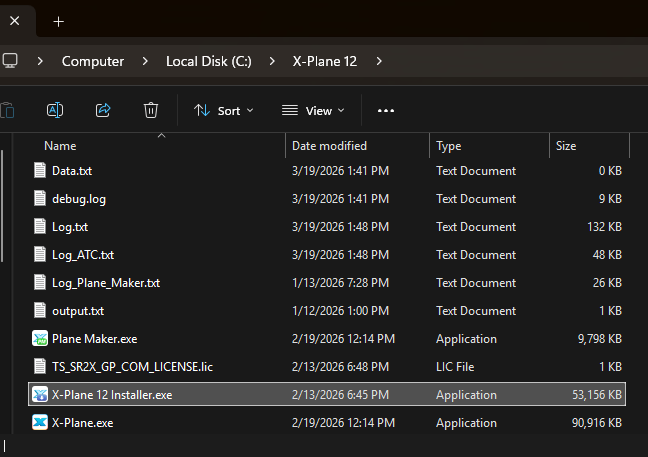Expand chevron after Computer breadcrumb
Image resolution: width=648 pixels, height=457 pixels.
click(x=145, y=61)
